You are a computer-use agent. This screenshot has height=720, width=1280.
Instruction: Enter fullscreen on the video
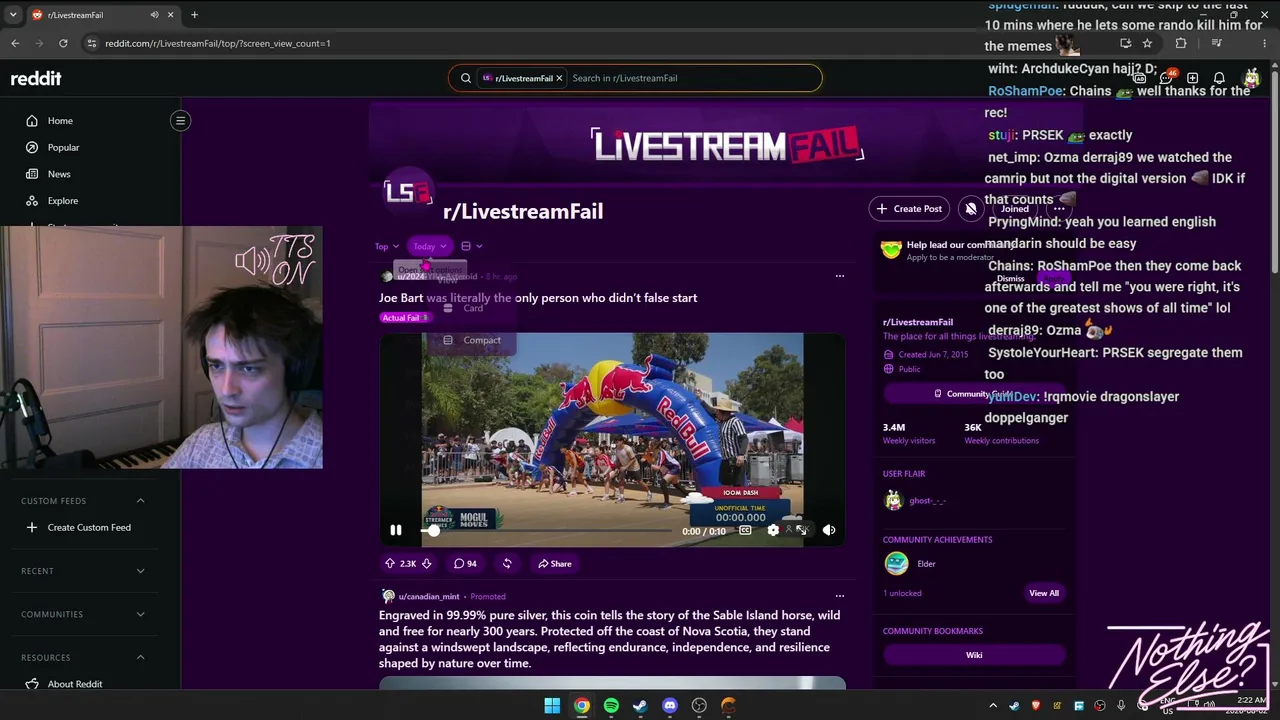(x=801, y=531)
